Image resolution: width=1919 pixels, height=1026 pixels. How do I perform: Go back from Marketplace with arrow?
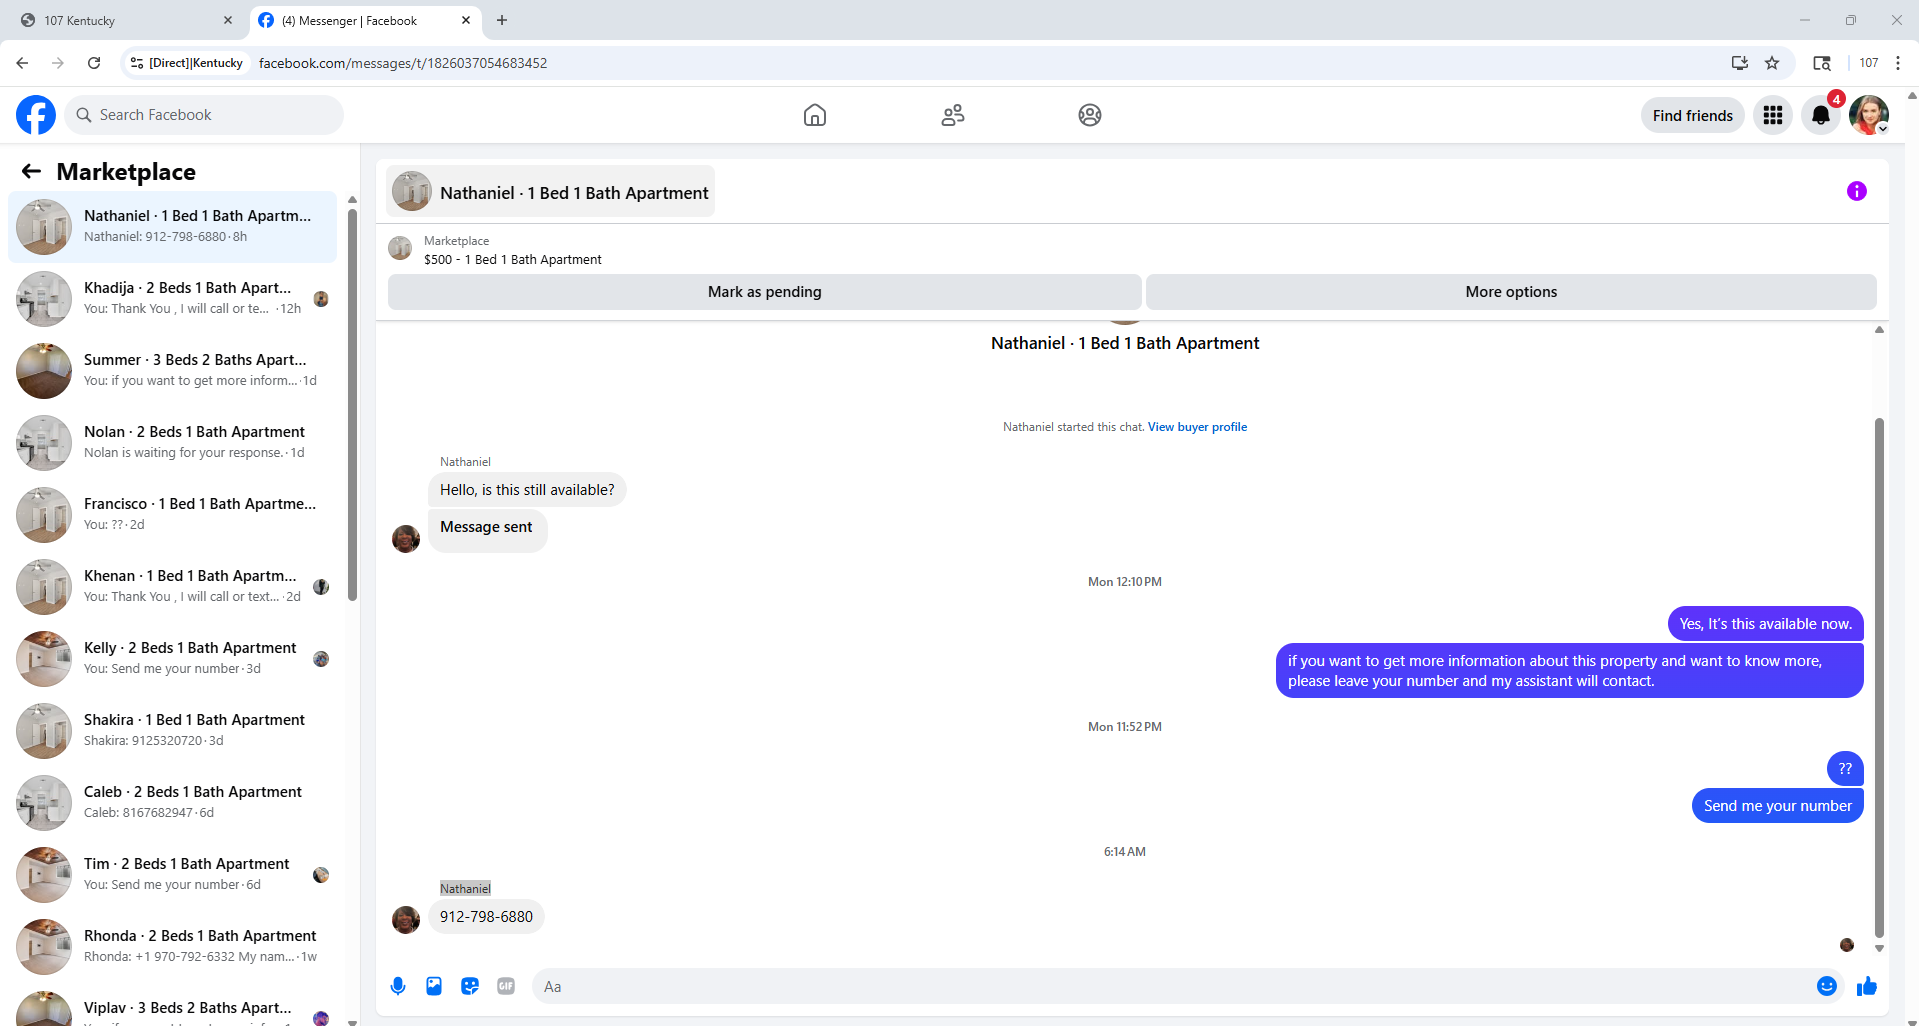point(32,171)
